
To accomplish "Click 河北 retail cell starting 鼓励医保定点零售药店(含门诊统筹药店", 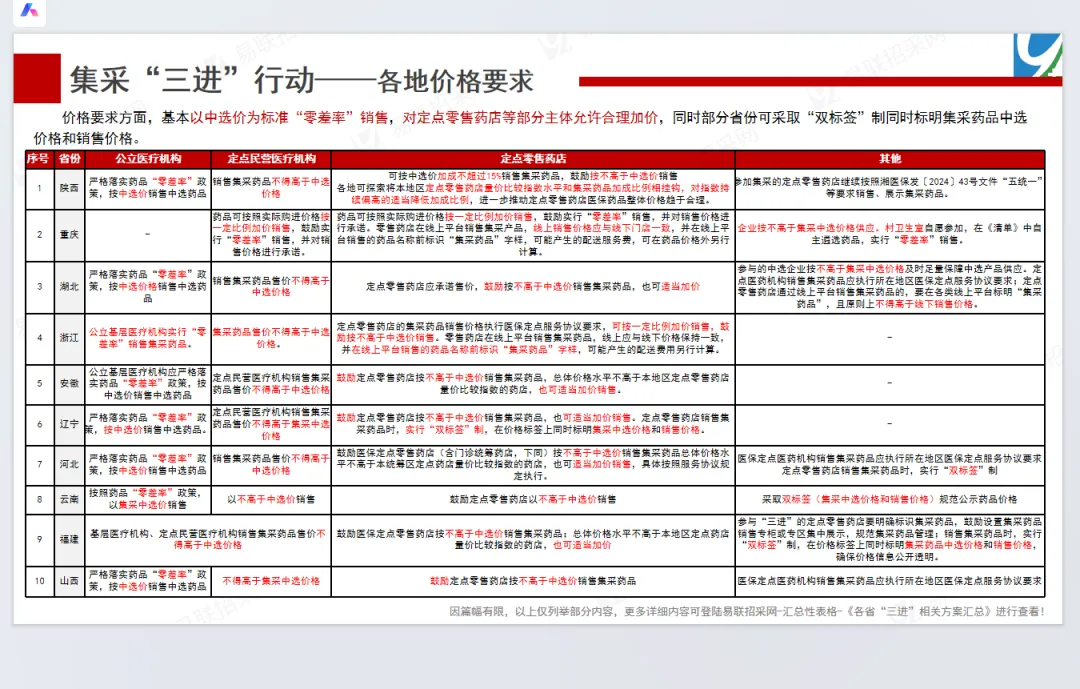I will pyautogui.click(x=533, y=464).
